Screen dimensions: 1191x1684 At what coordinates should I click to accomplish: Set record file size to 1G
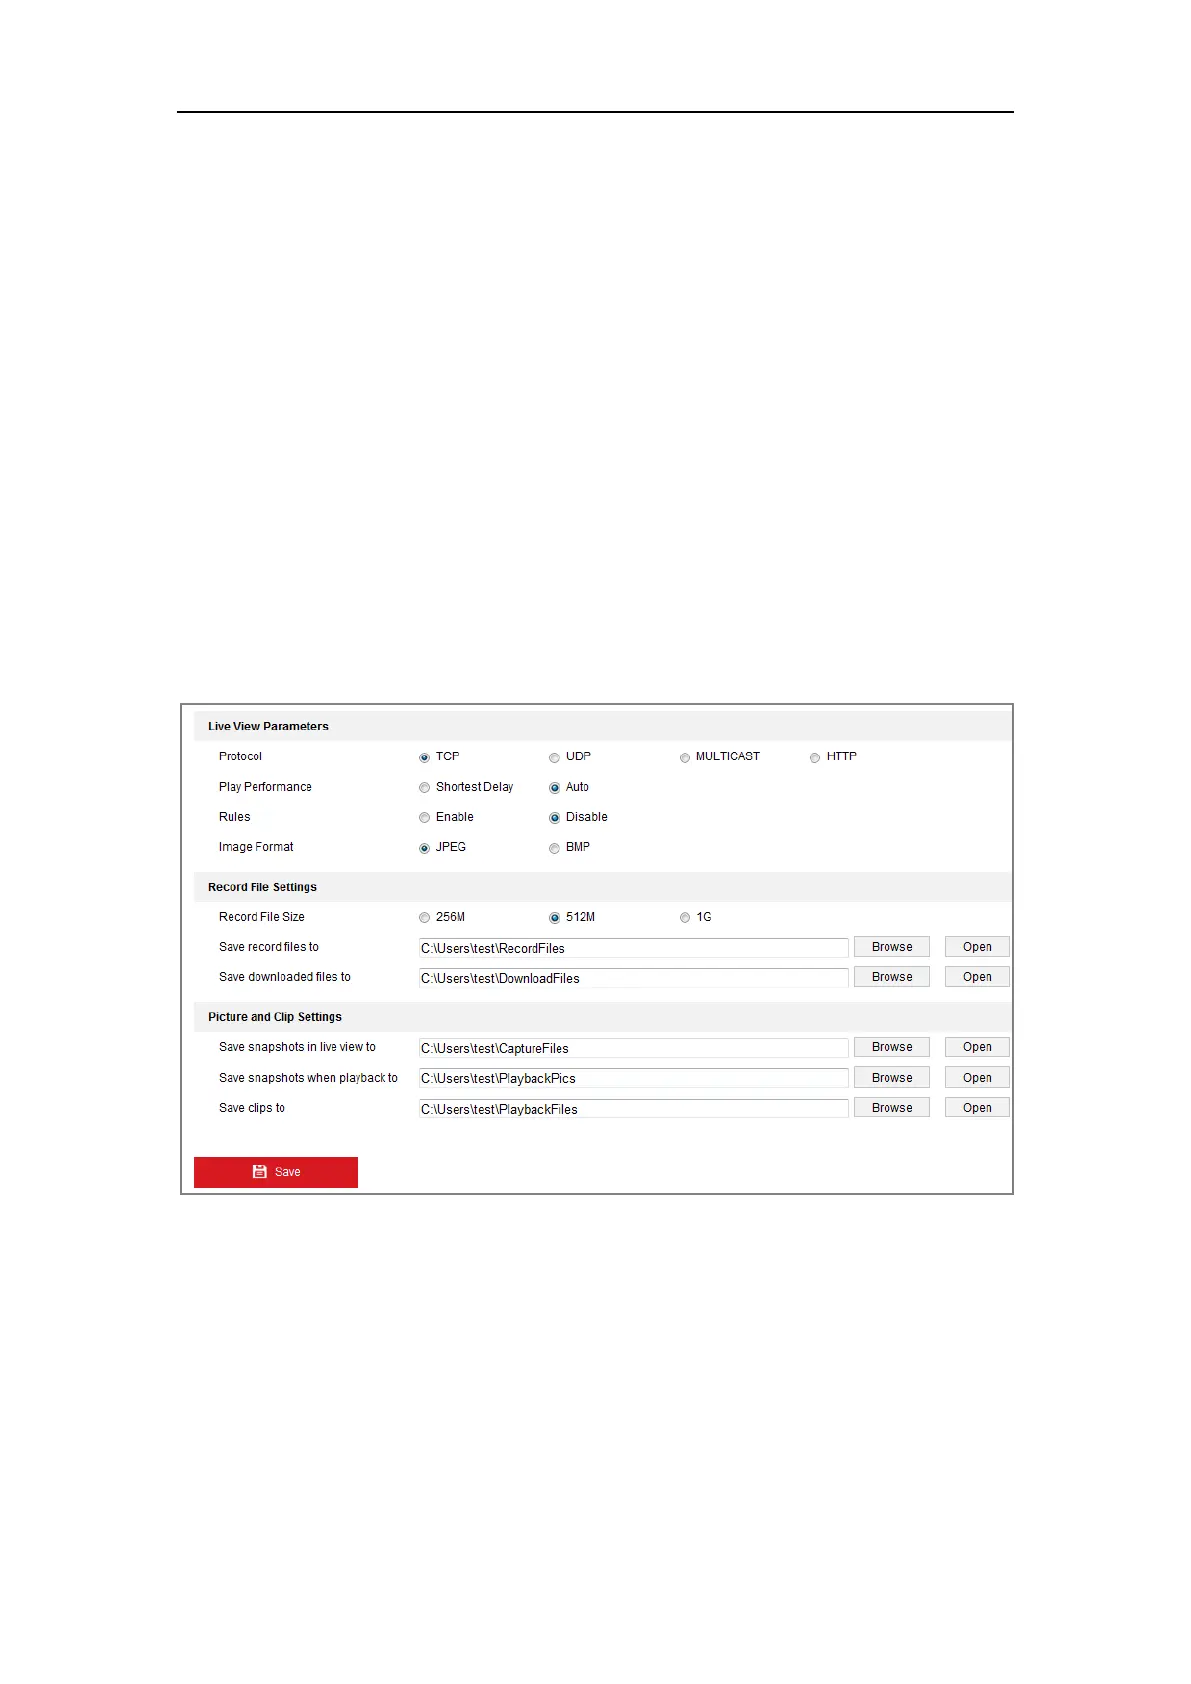(x=685, y=918)
